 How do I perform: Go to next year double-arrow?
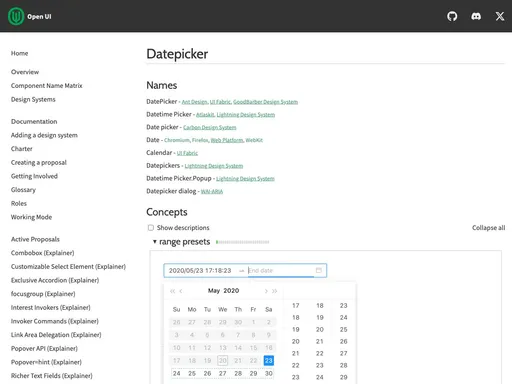point(274,291)
